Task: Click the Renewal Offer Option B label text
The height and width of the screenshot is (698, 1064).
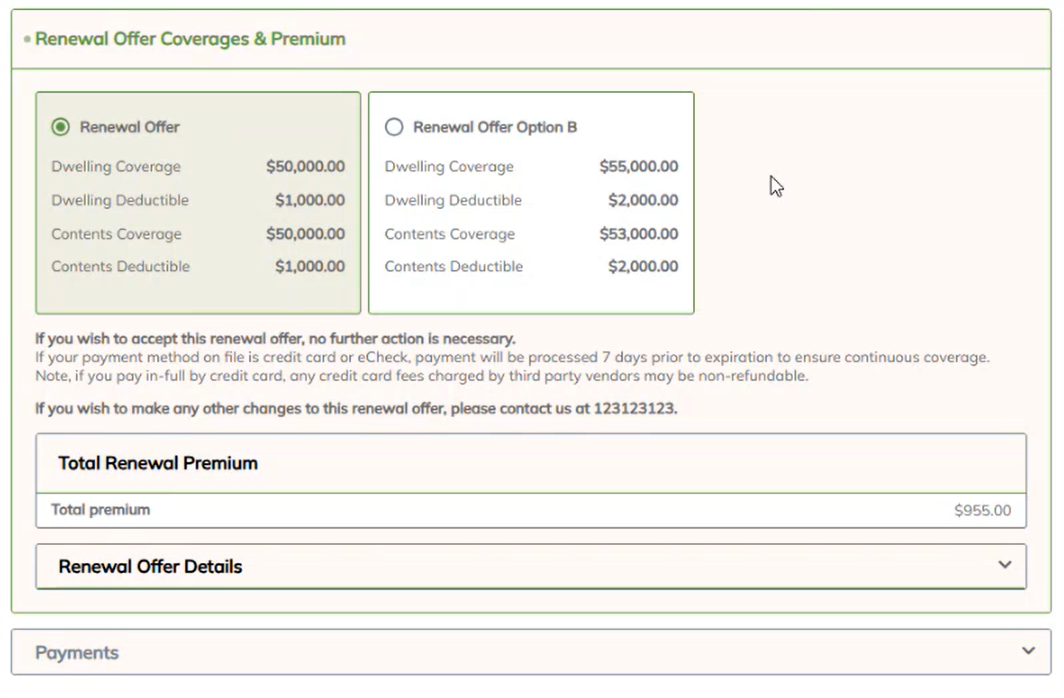Action: coord(495,127)
